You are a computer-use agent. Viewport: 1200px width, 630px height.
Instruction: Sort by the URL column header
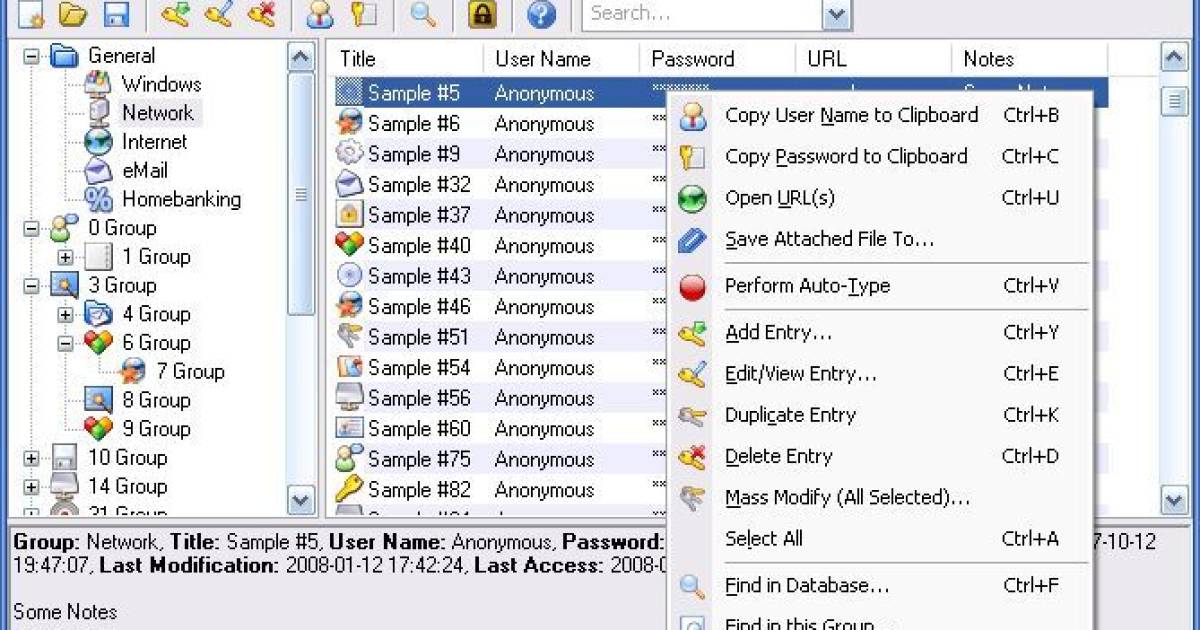pos(874,59)
